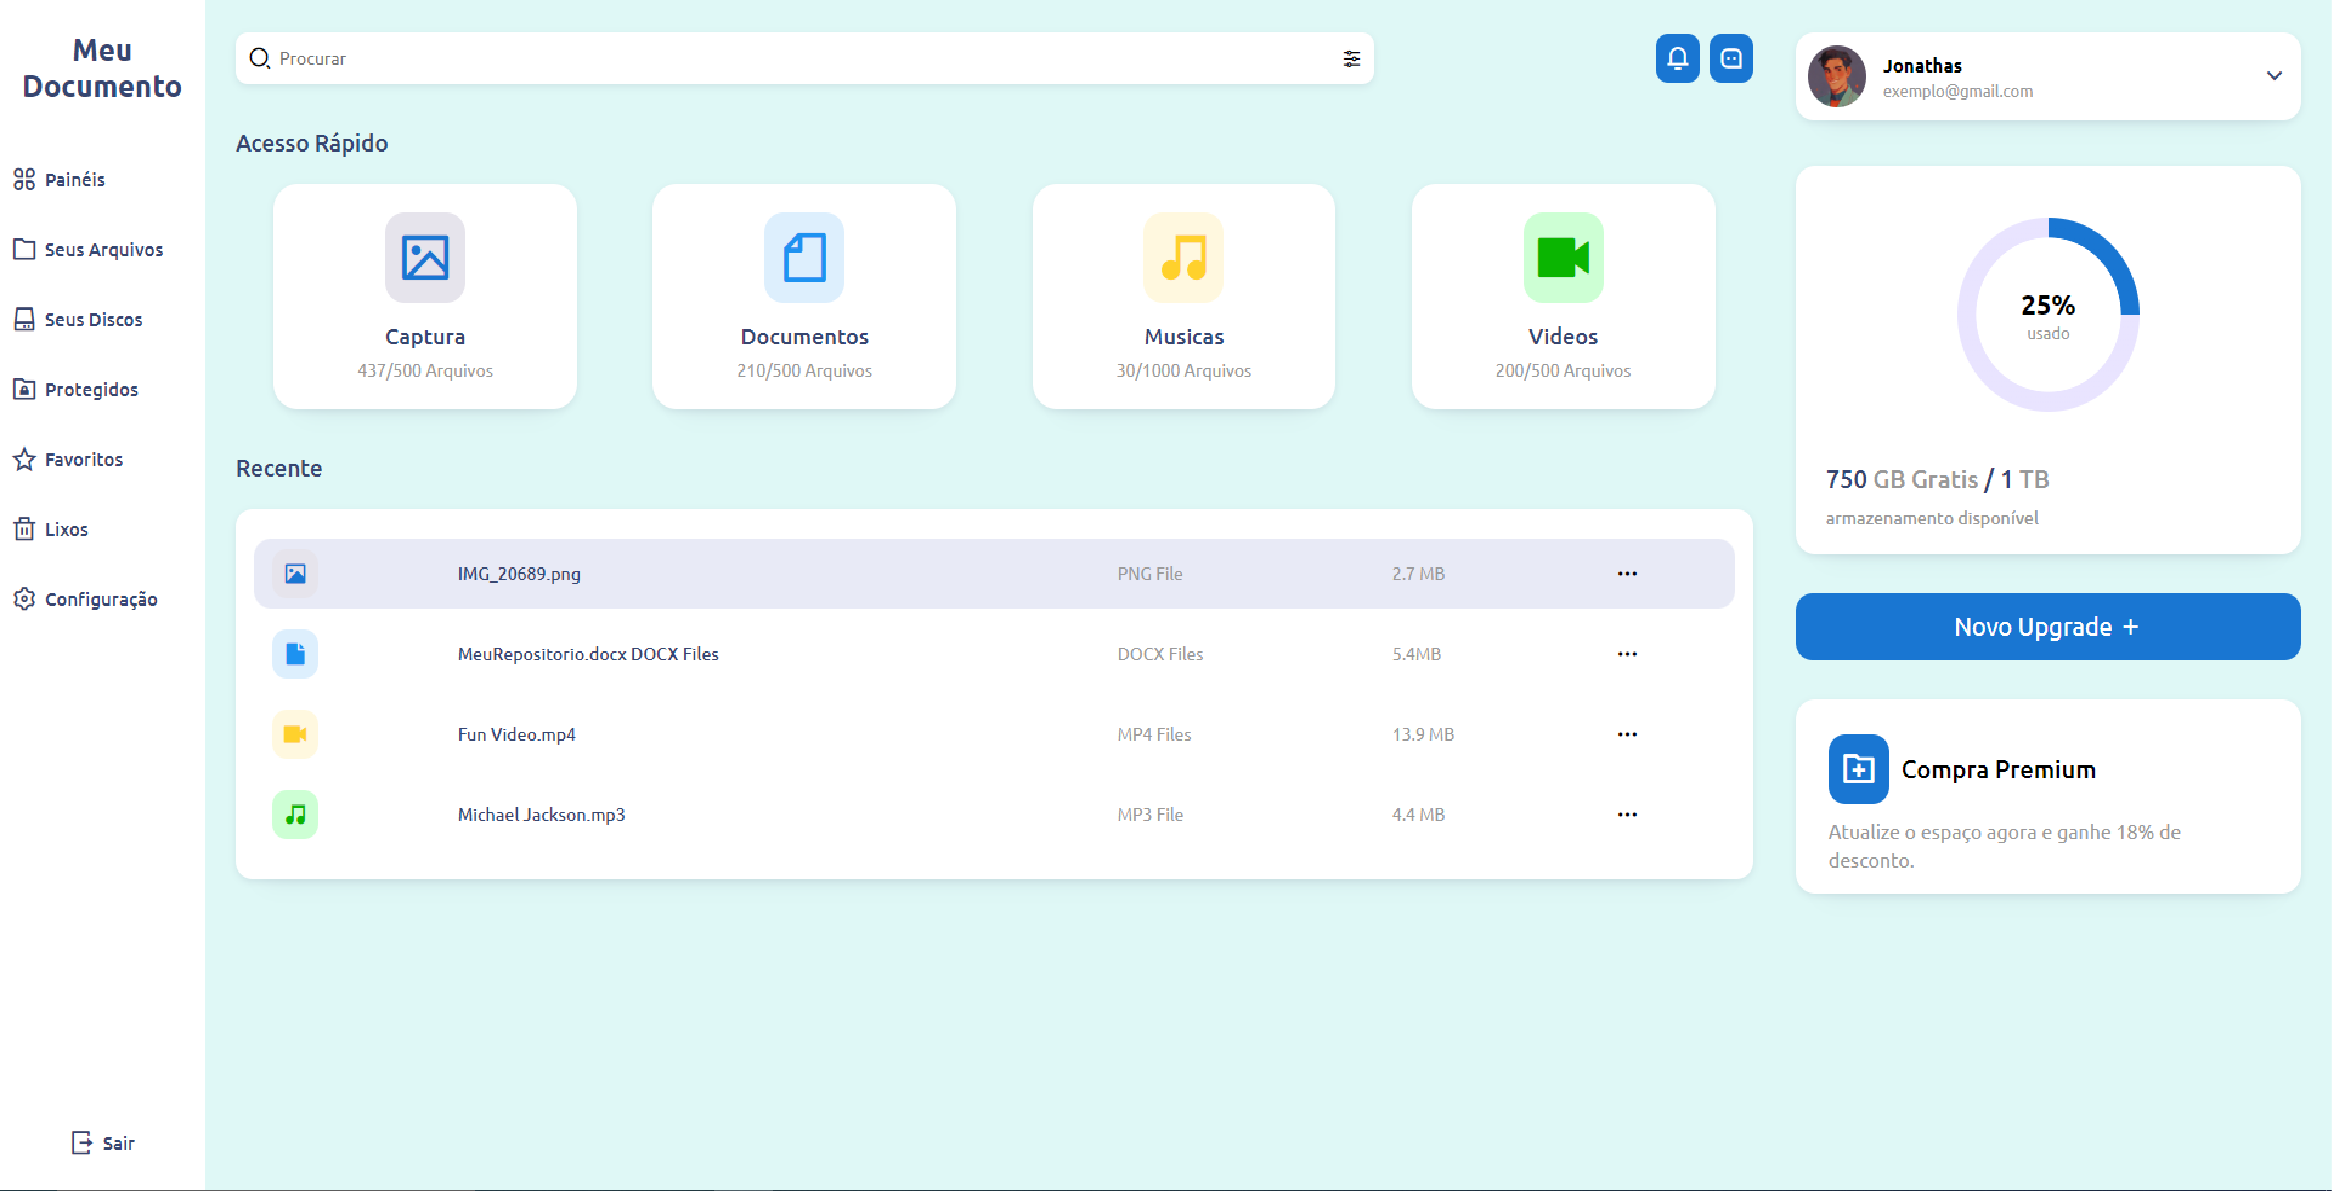The image size is (2332, 1192).
Task: Click the Videos camera icon
Action: [x=1563, y=258]
